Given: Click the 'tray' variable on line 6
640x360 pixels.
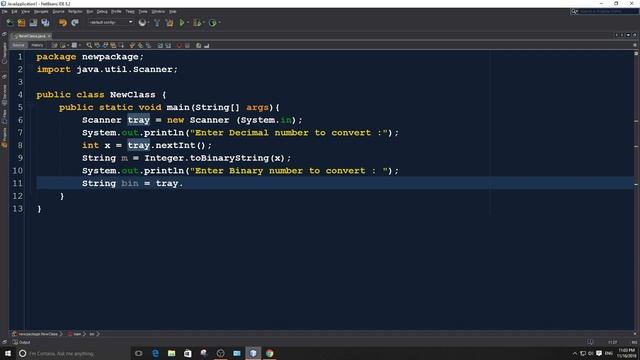Looking at the screenshot, I should tap(139, 120).
